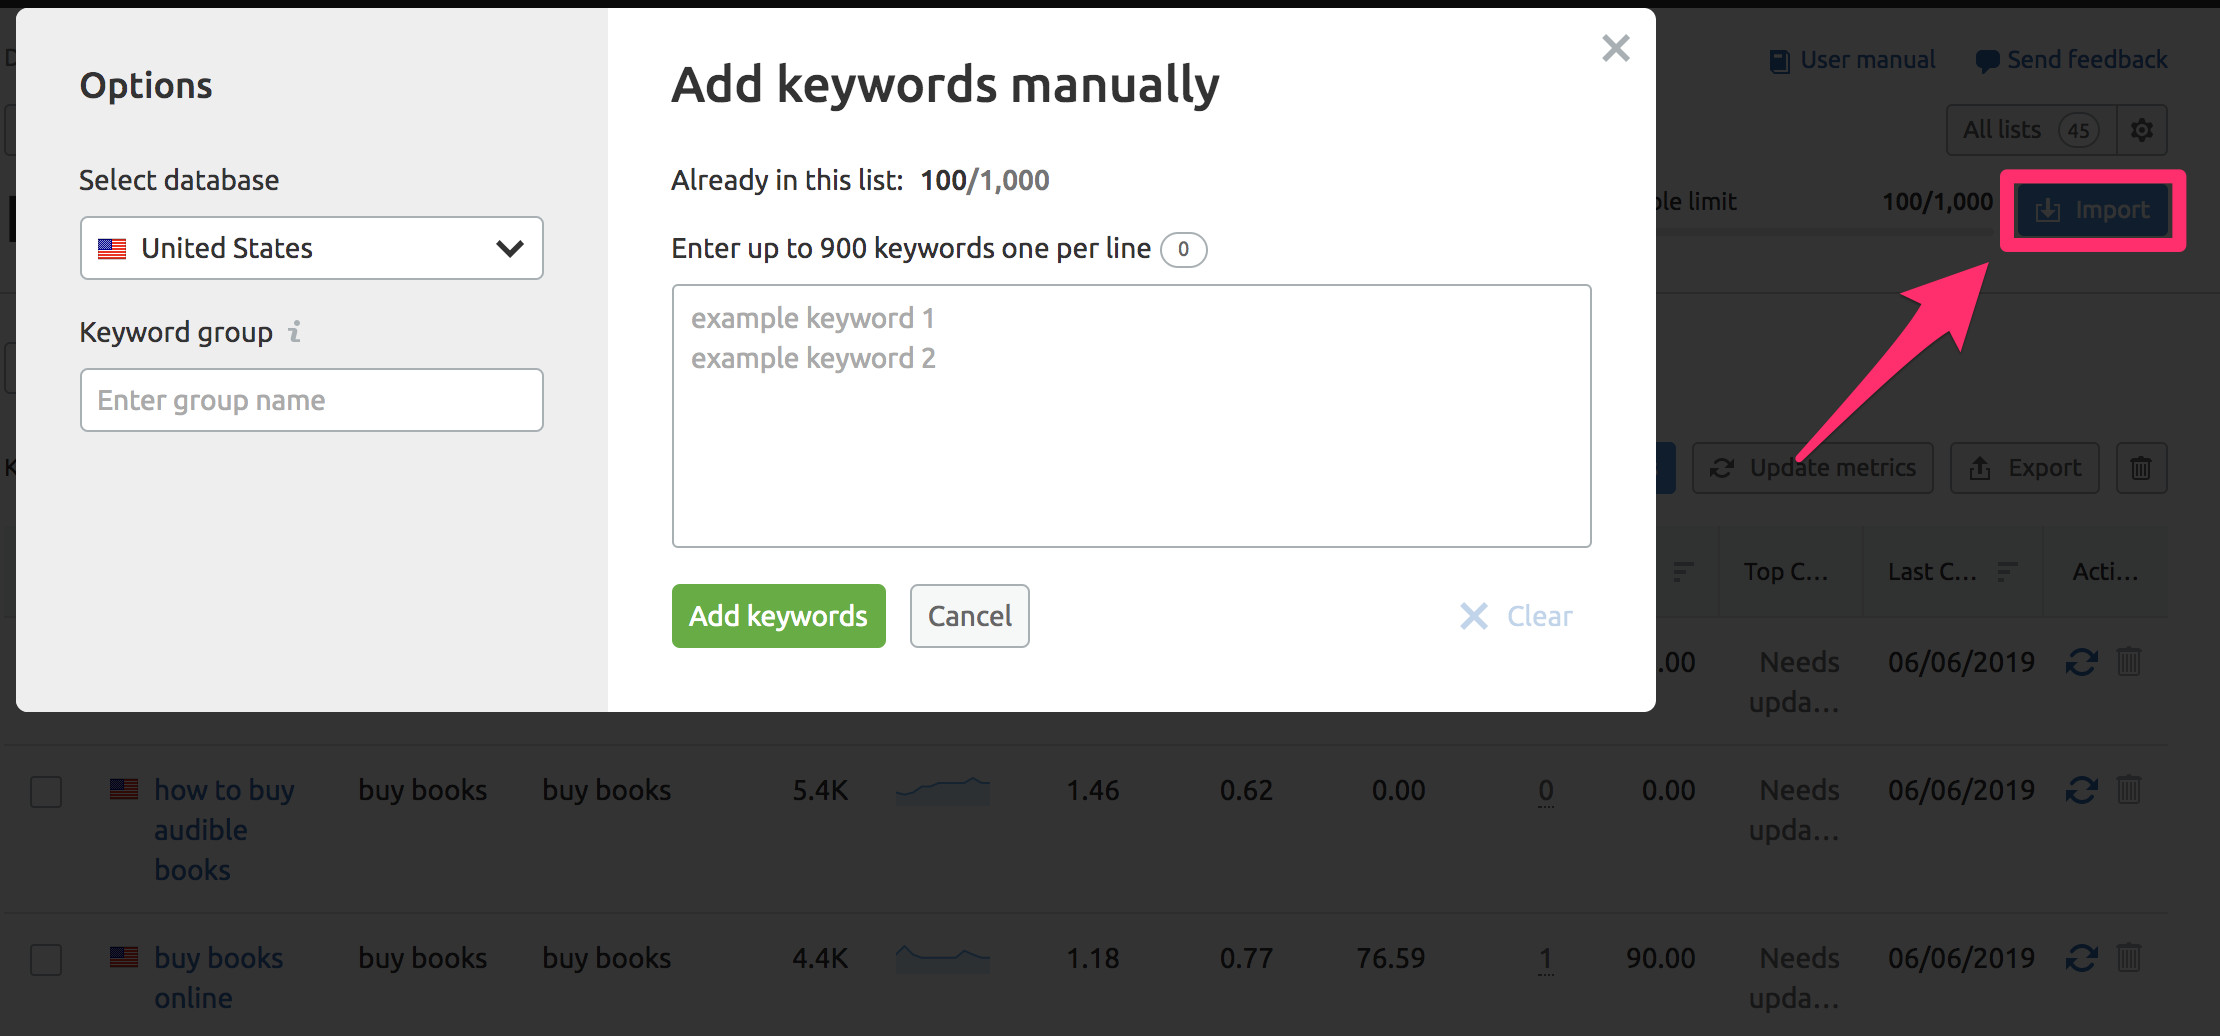The height and width of the screenshot is (1036, 2220).
Task: Close the Add keywords manually dialog
Action: coord(1615,48)
